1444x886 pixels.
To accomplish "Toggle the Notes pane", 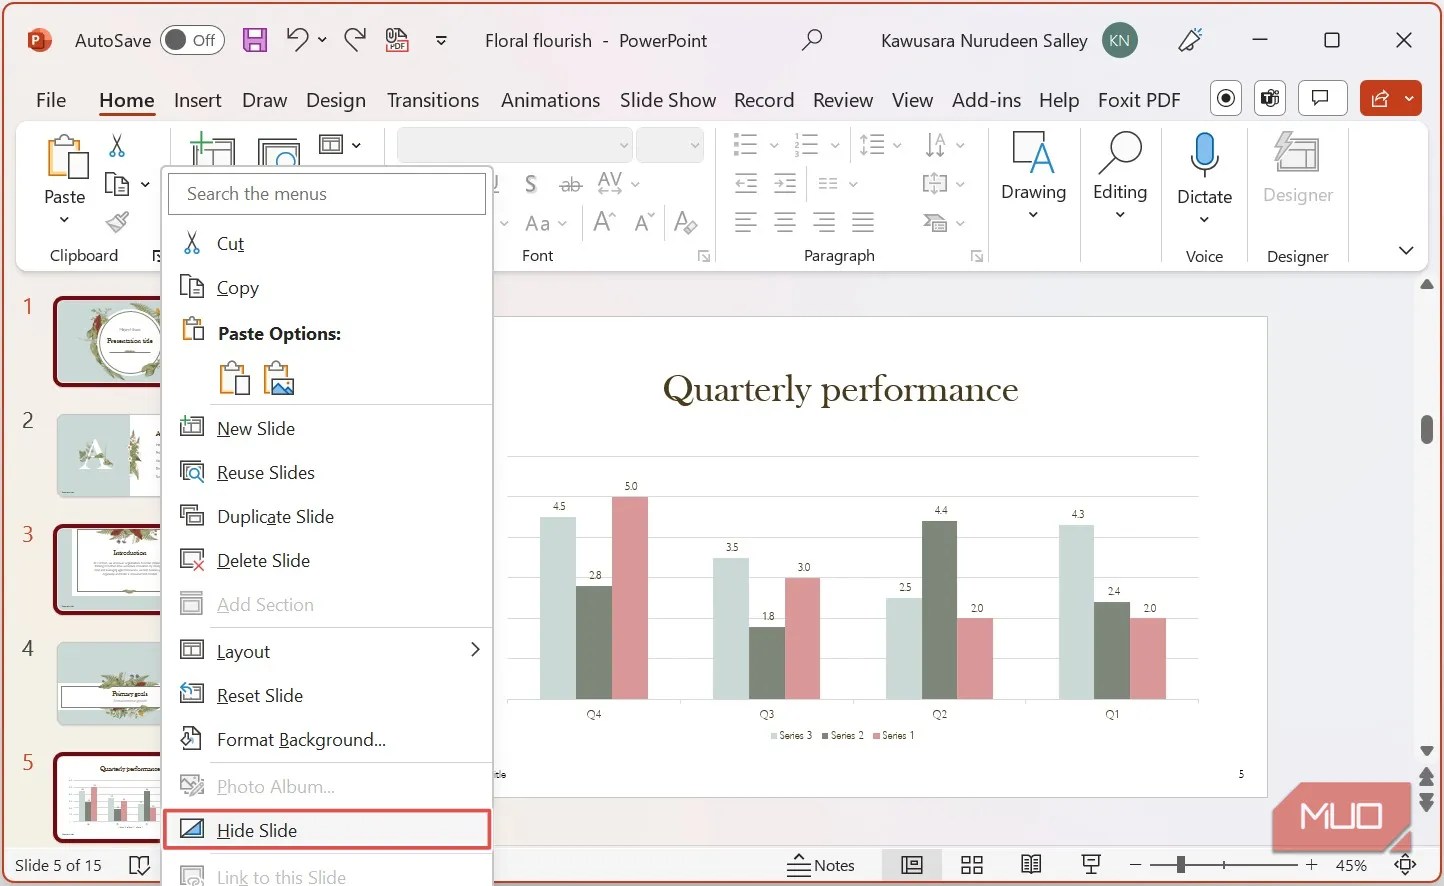I will coord(822,864).
